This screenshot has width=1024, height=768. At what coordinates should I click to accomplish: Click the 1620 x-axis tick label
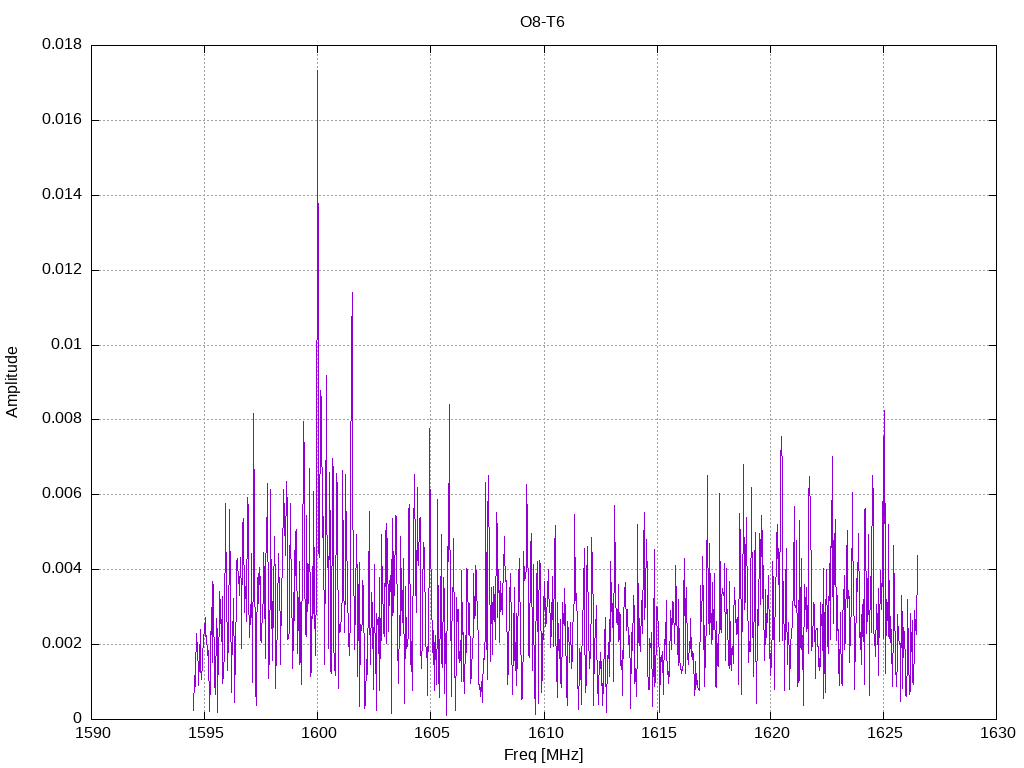[771, 733]
